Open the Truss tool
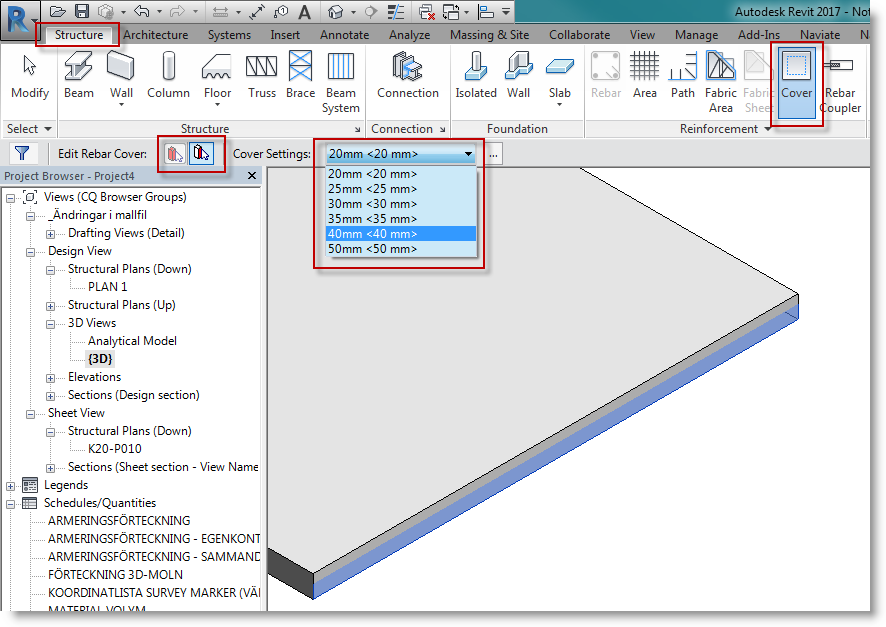The image size is (886, 627). (x=261, y=75)
